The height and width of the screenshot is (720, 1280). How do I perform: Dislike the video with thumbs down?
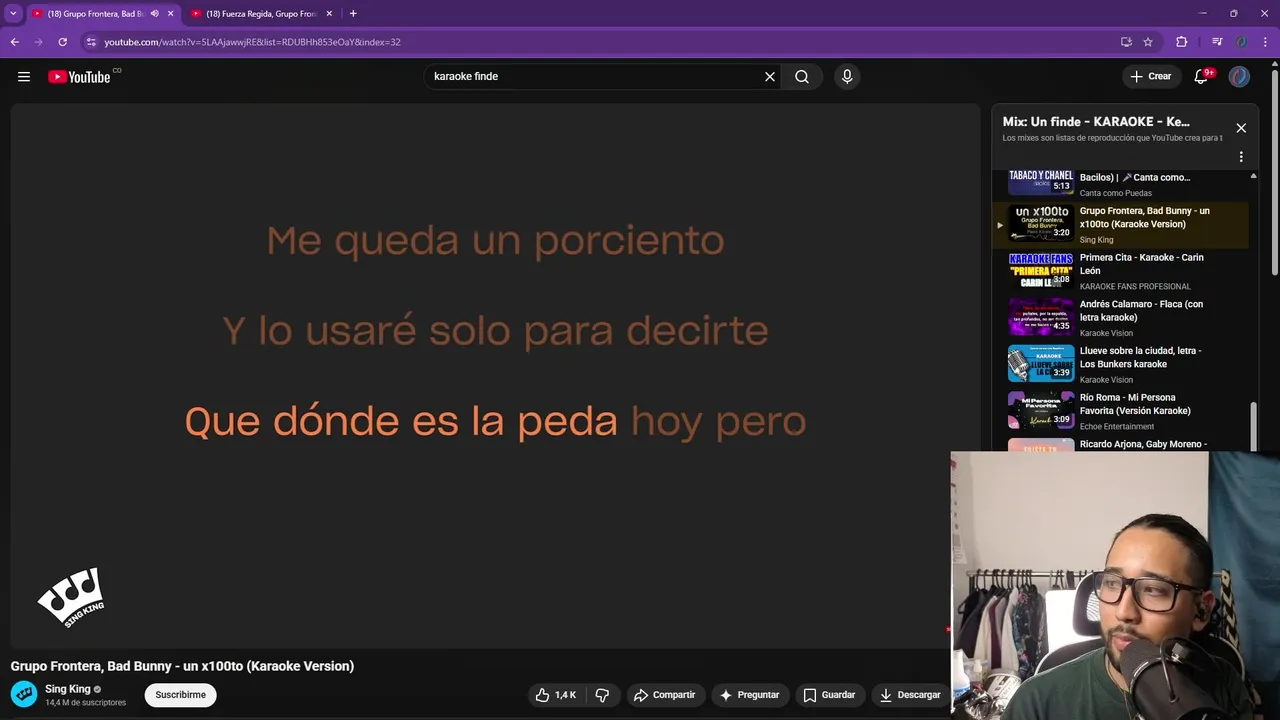tap(602, 695)
